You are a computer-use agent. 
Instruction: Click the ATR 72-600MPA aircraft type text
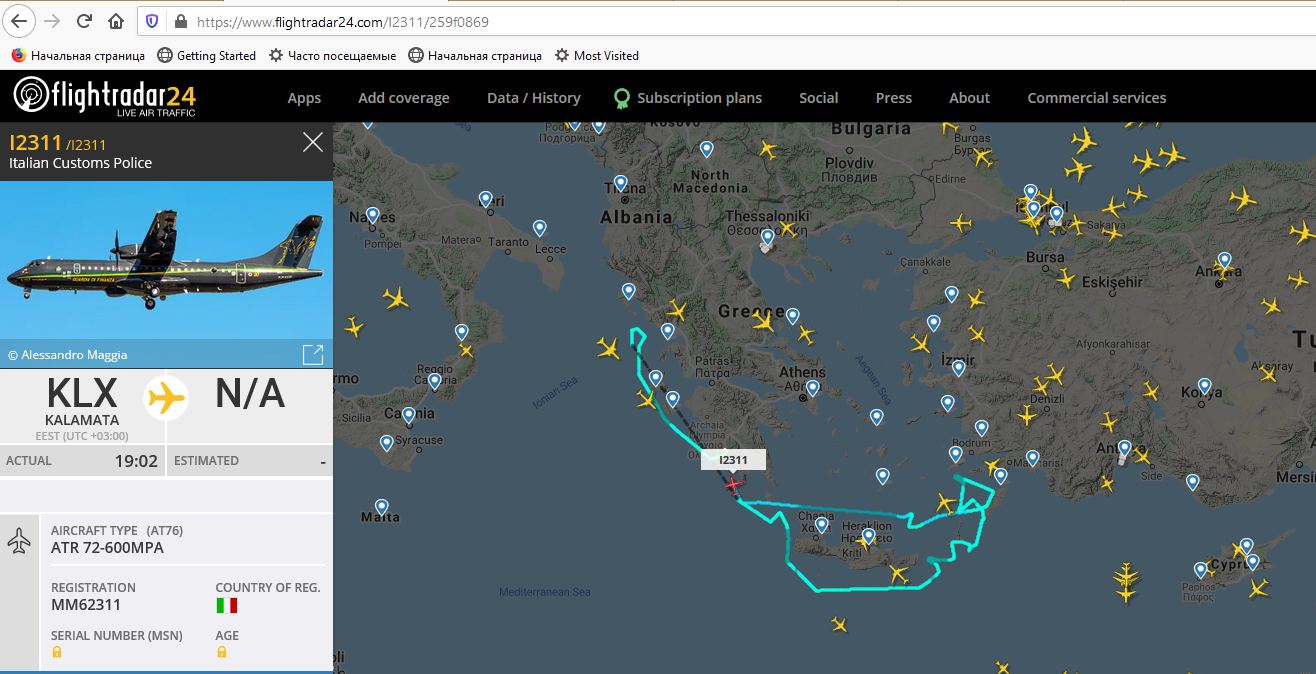click(x=107, y=547)
